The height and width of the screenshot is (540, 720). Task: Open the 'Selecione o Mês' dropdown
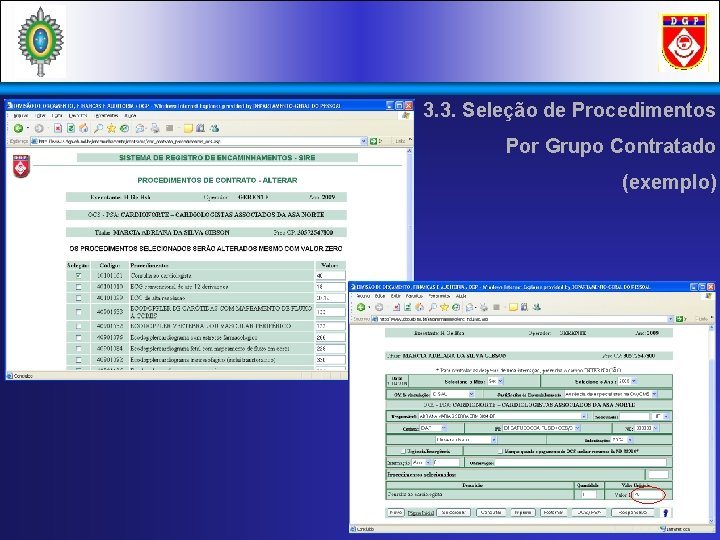(495, 381)
